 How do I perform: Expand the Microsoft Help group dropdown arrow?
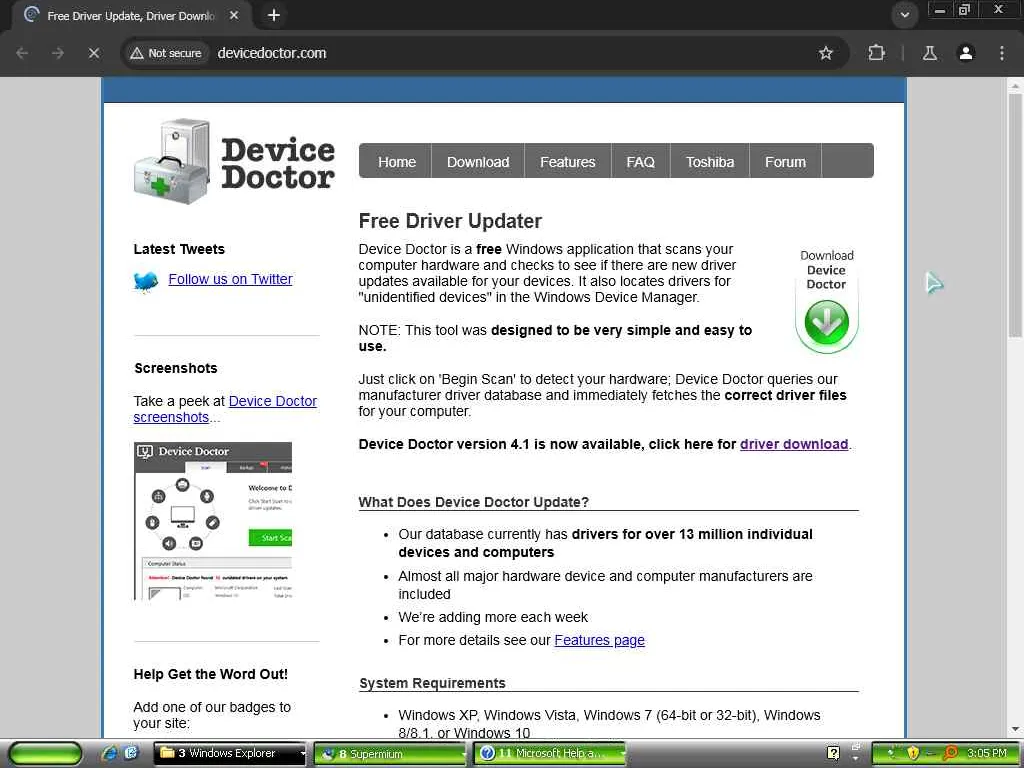pos(622,754)
